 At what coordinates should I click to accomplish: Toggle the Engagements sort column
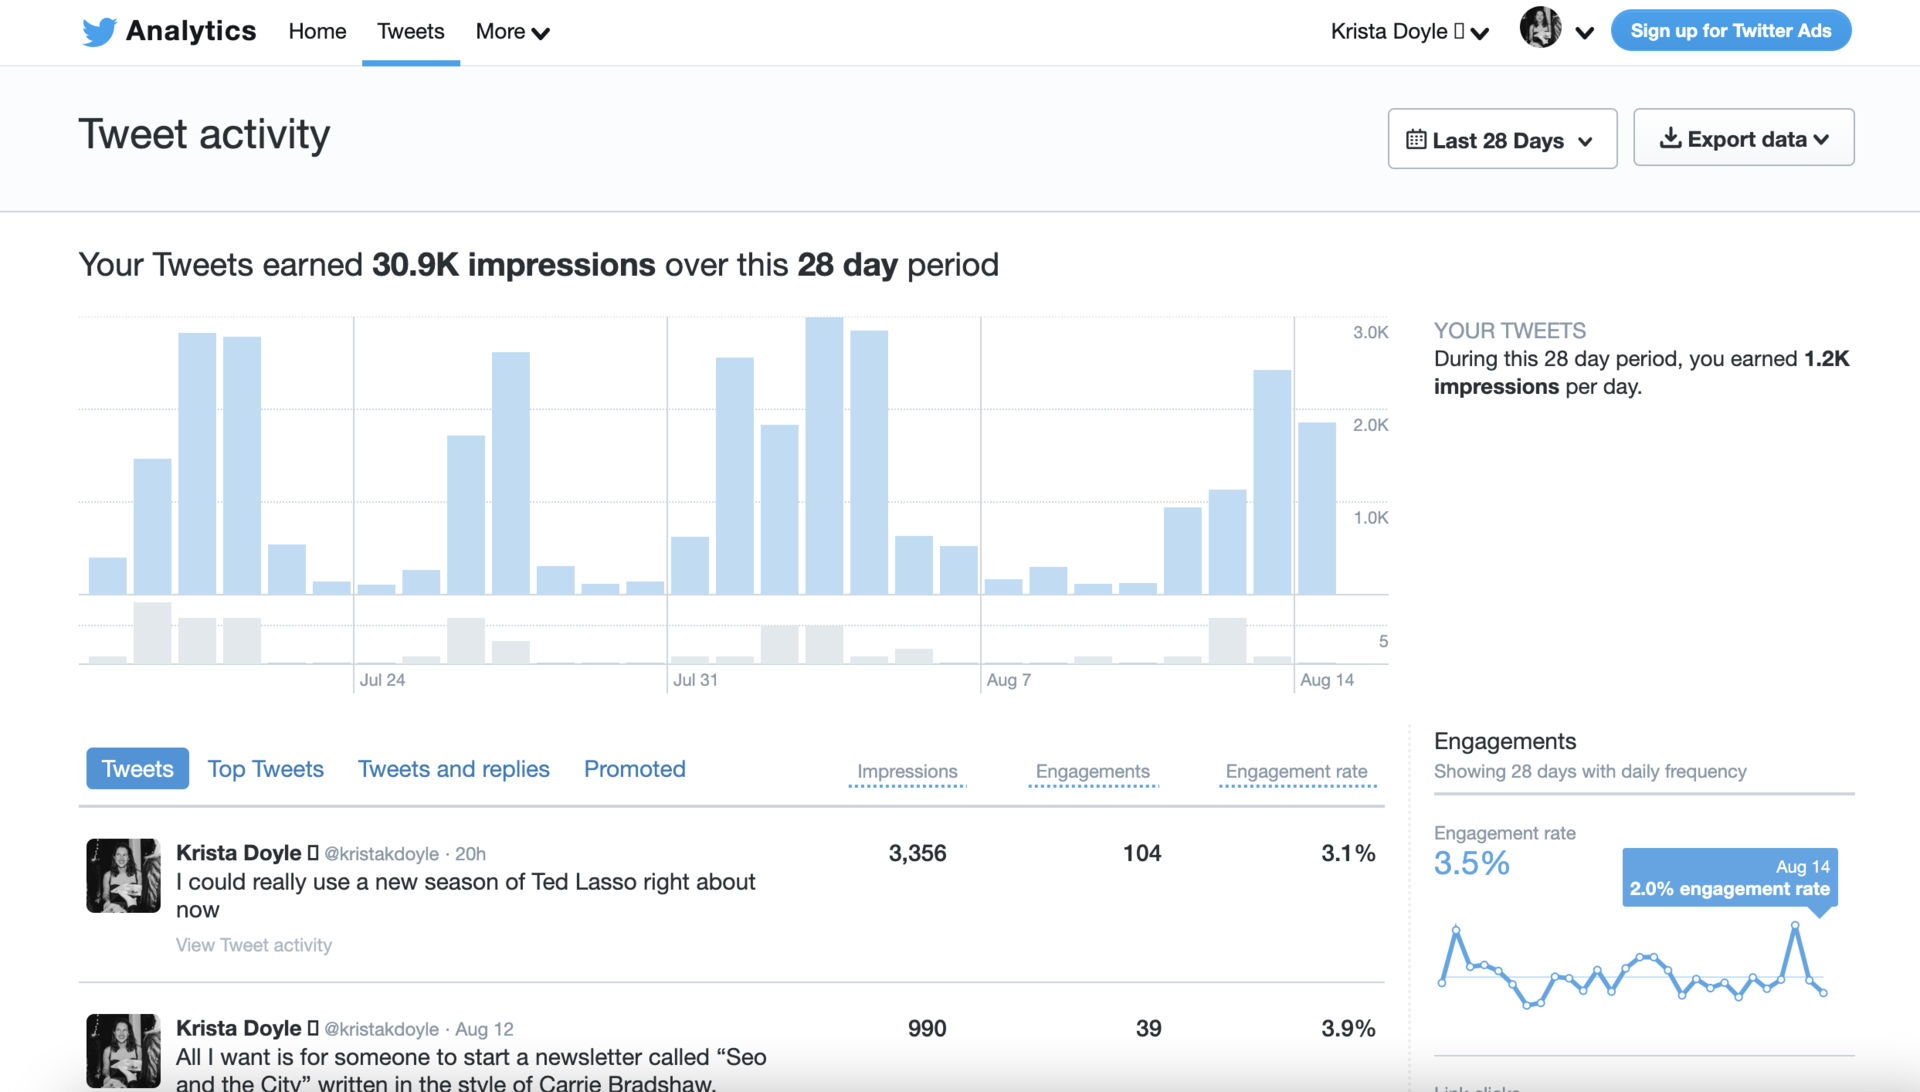[1092, 769]
